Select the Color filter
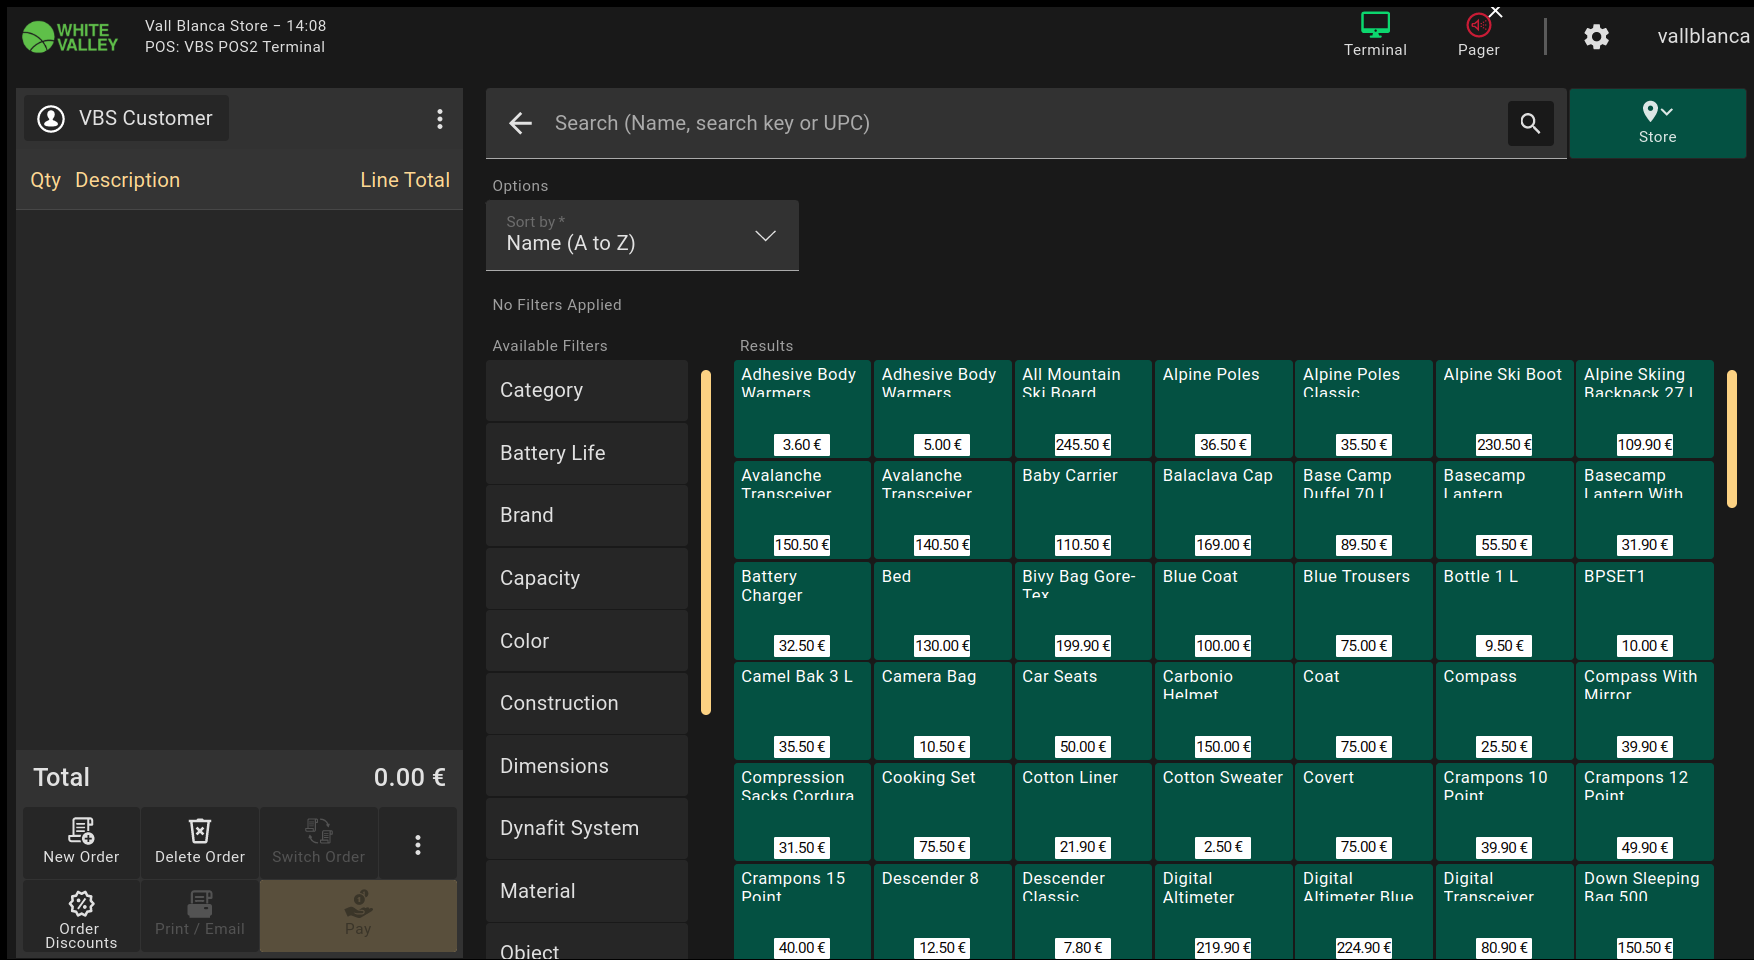 pyautogui.click(x=587, y=641)
